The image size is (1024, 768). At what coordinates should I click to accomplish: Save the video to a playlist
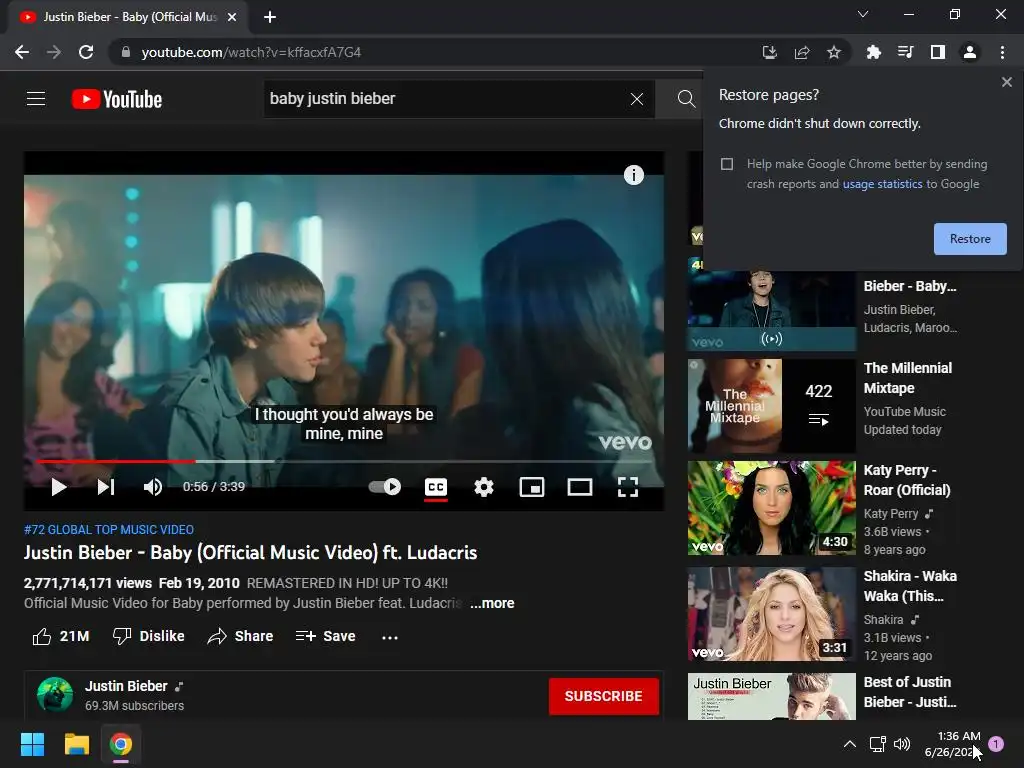(x=325, y=636)
